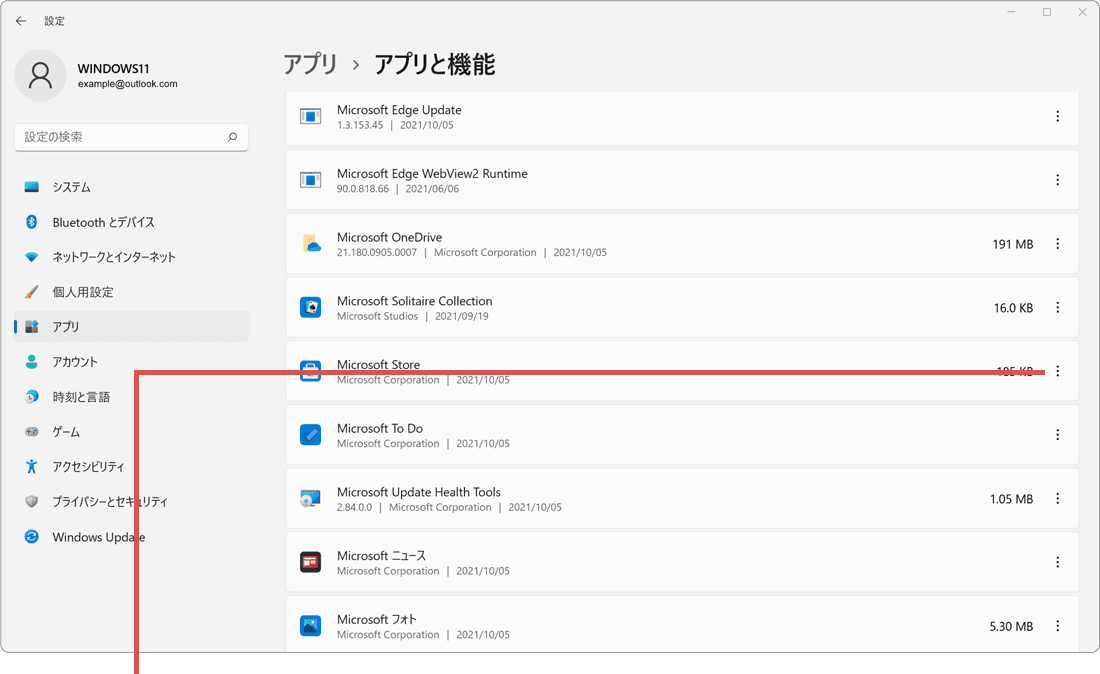
Task: Open システム settings in sidebar
Action: coord(72,187)
